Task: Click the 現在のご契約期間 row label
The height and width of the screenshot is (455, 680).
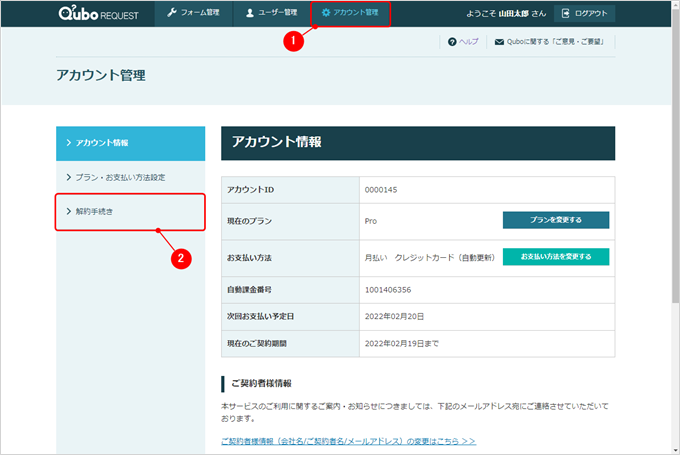Action: point(257,344)
